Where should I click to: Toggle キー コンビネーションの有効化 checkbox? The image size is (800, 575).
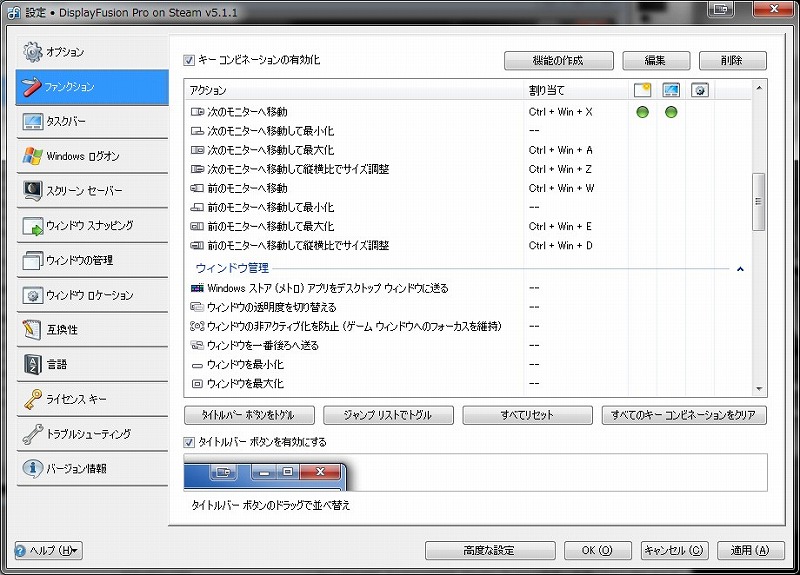pyautogui.click(x=189, y=60)
